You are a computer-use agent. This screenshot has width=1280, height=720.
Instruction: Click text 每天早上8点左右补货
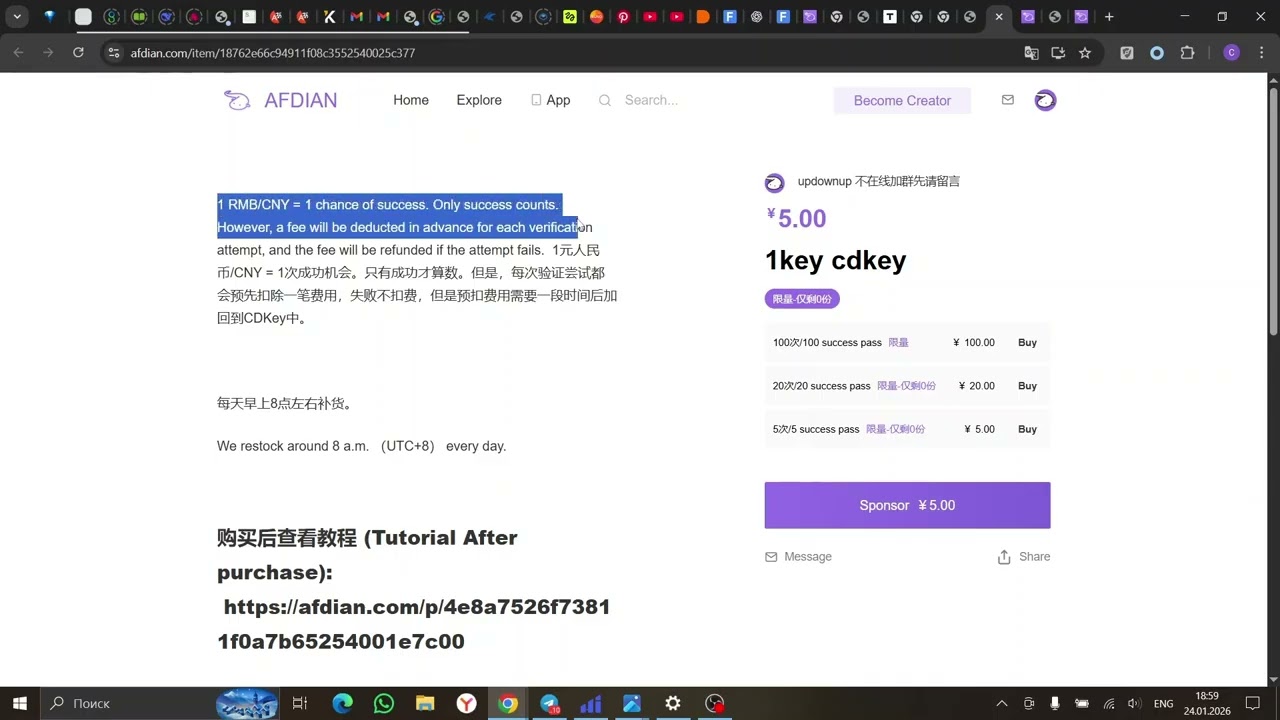pyautogui.click(x=284, y=404)
